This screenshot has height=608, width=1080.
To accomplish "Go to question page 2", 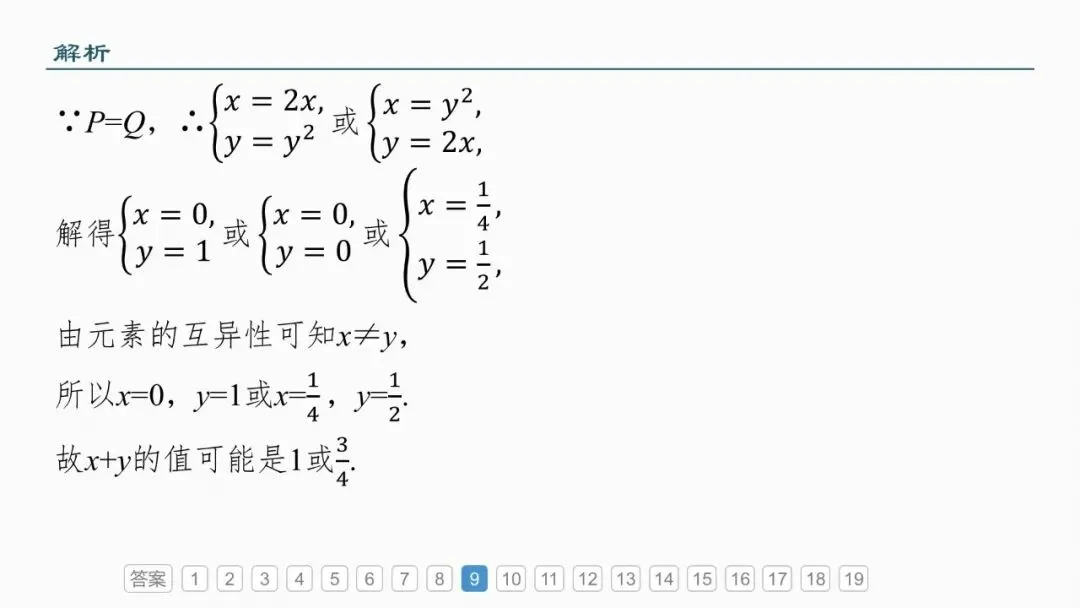I will [229, 578].
